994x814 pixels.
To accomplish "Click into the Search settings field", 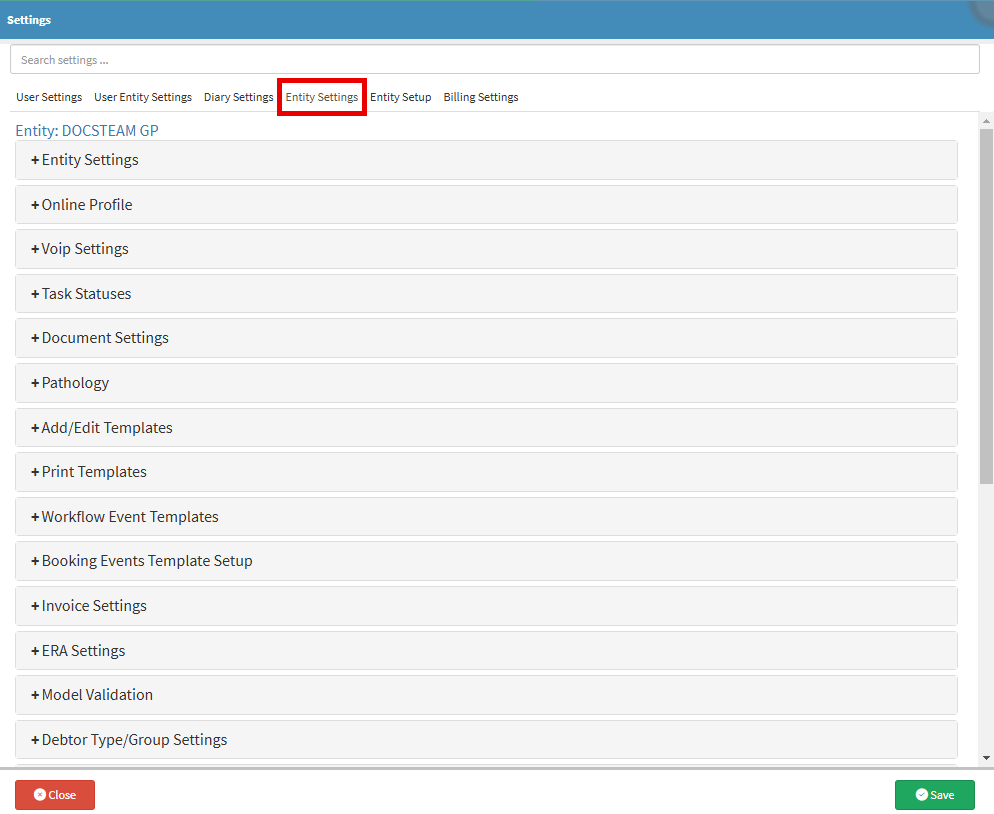I will pyautogui.click(x=494, y=60).
